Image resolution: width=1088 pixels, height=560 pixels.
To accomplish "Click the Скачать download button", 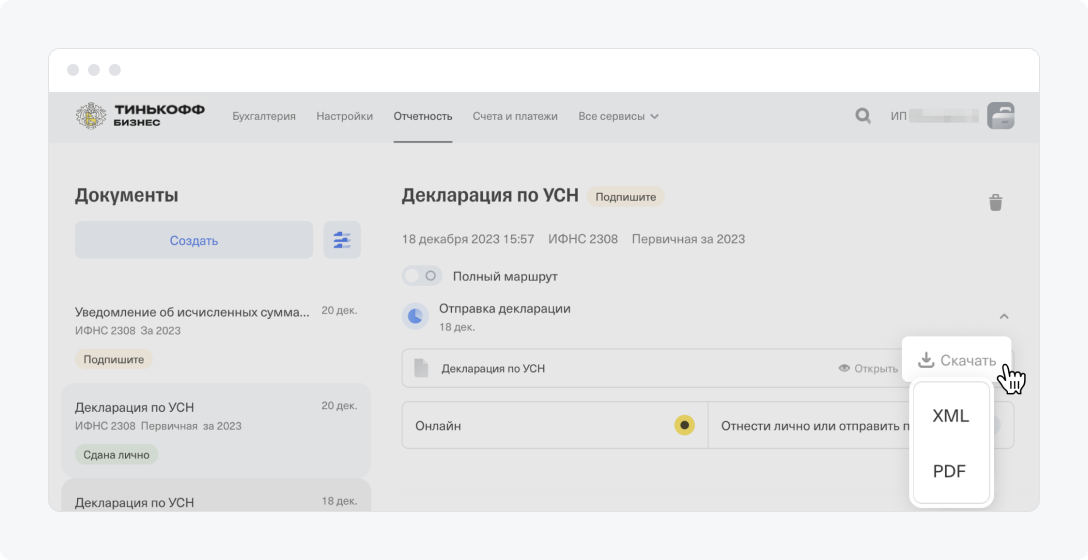I will [957, 360].
